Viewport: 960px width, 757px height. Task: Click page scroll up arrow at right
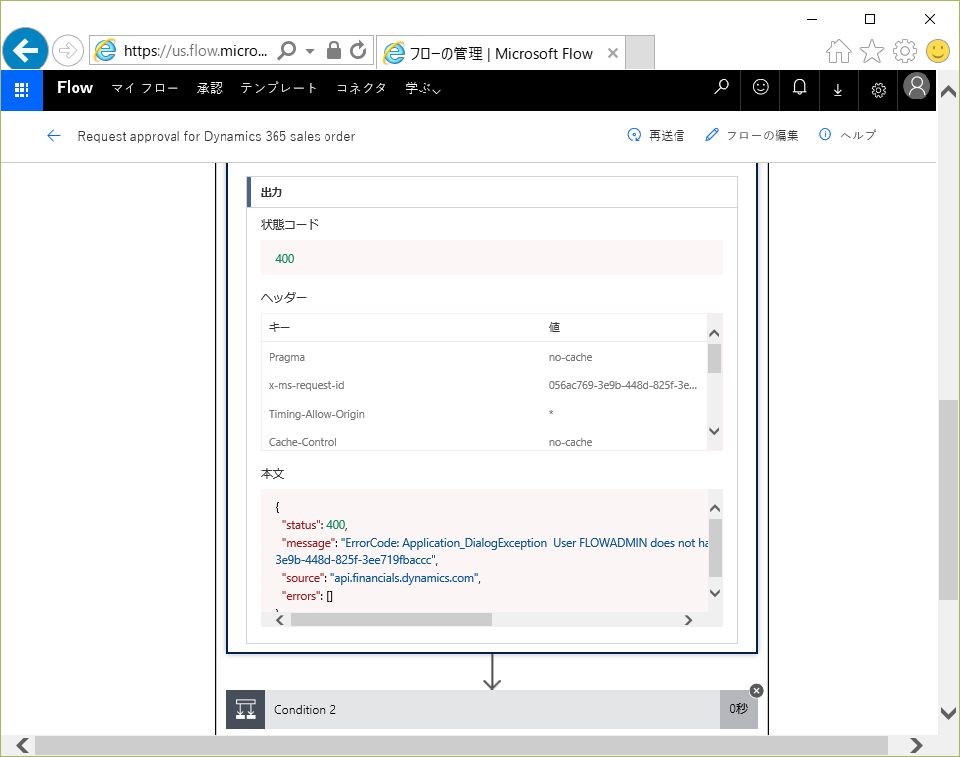[x=948, y=92]
